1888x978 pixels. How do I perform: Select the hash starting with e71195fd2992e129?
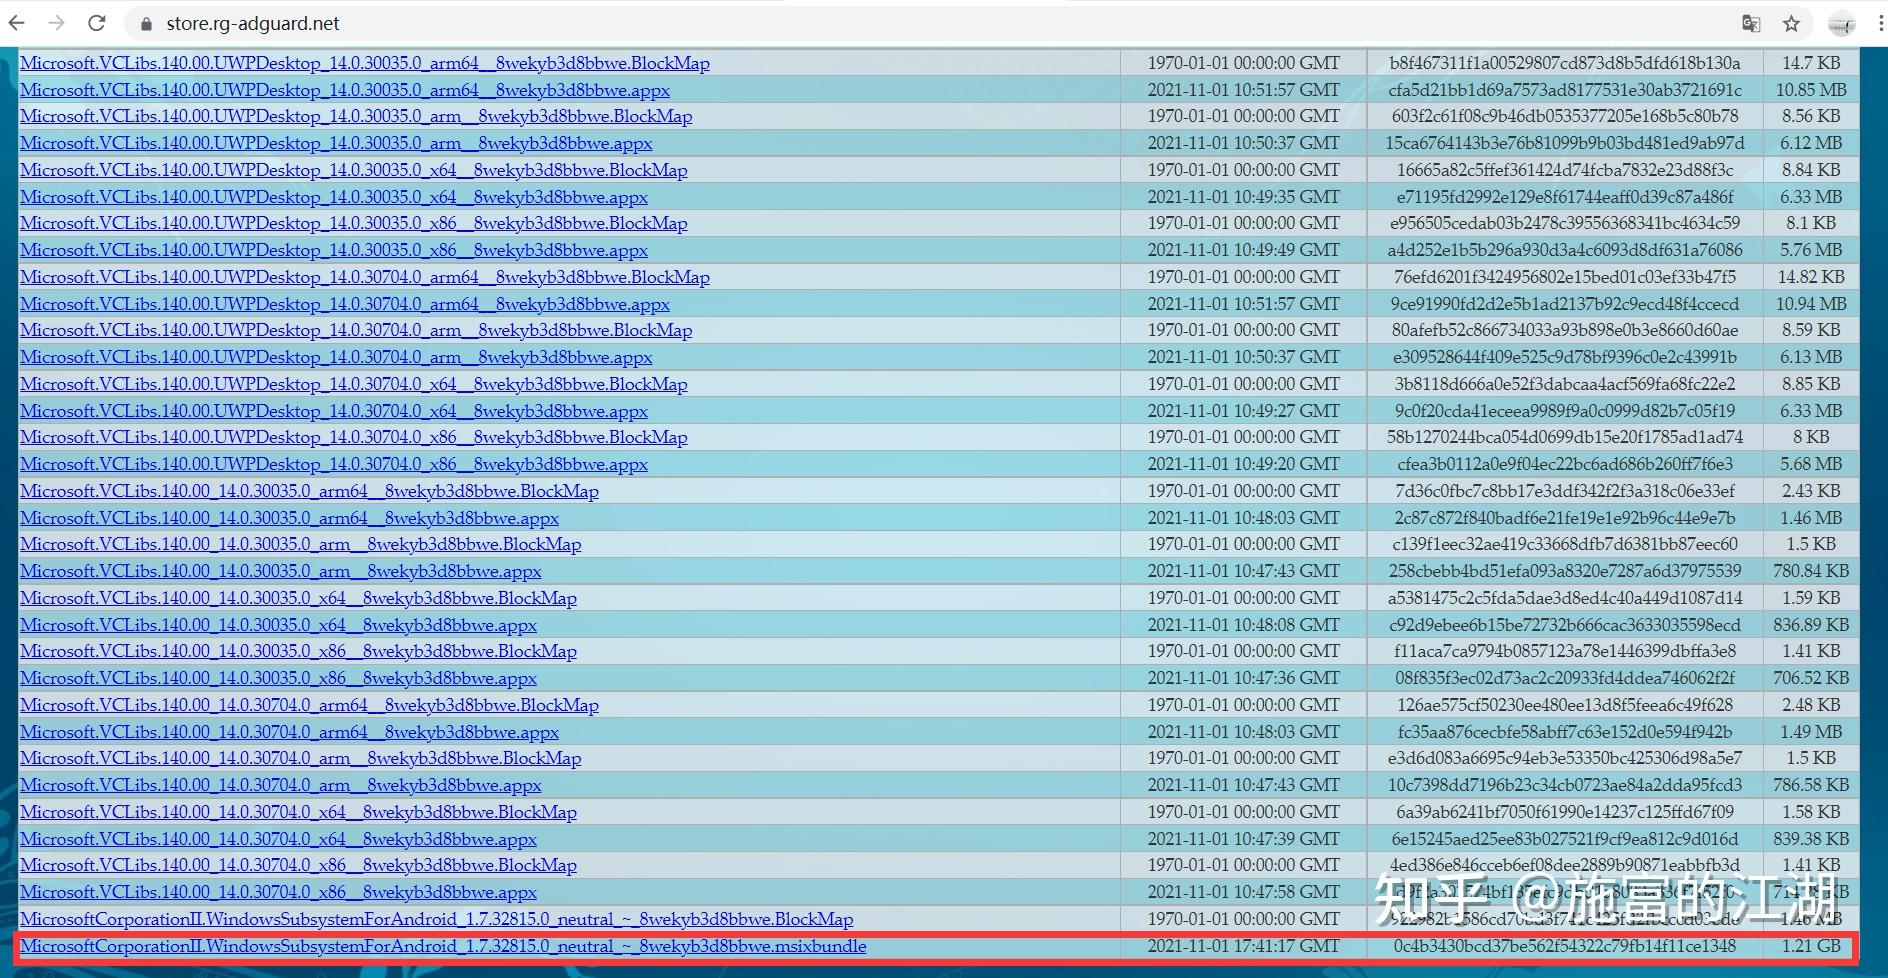[1565, 197]
